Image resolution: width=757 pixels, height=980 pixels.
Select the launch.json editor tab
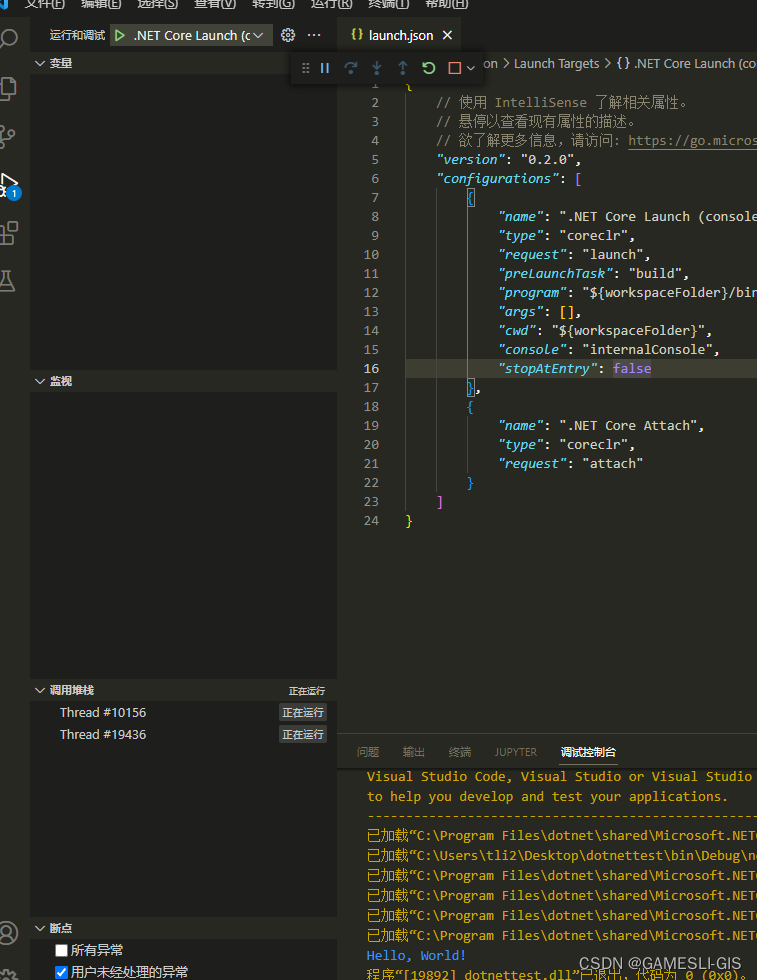[x=399, y=36]
